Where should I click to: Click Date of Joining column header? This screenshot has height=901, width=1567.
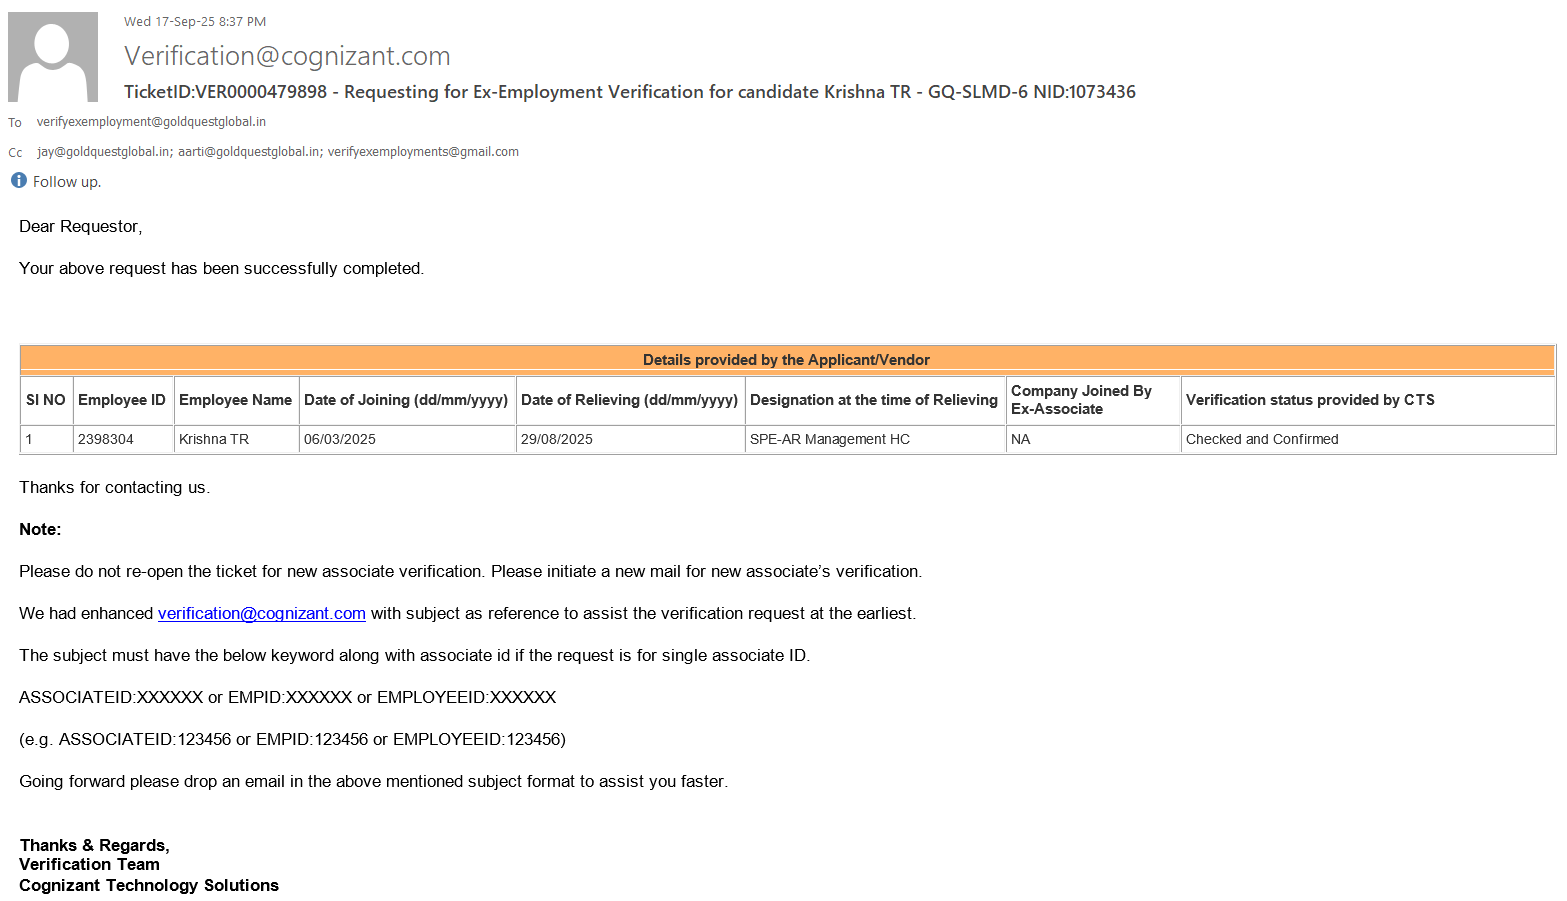click(406, 400)
